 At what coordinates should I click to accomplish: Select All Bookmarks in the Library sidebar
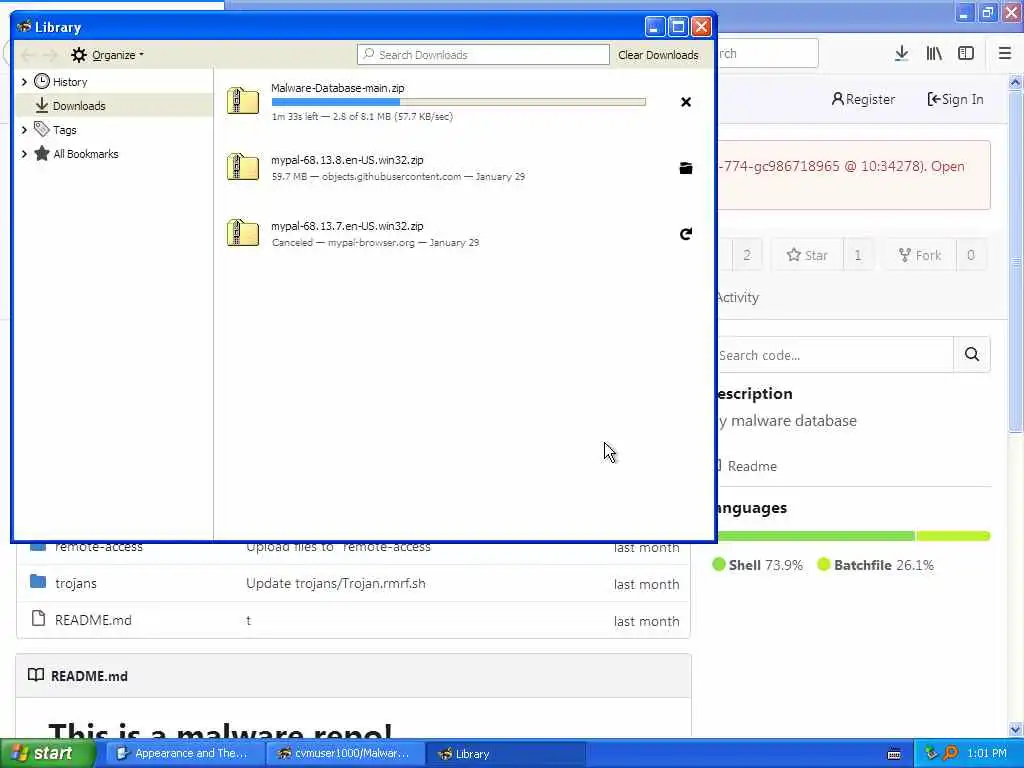pos(86,154)
